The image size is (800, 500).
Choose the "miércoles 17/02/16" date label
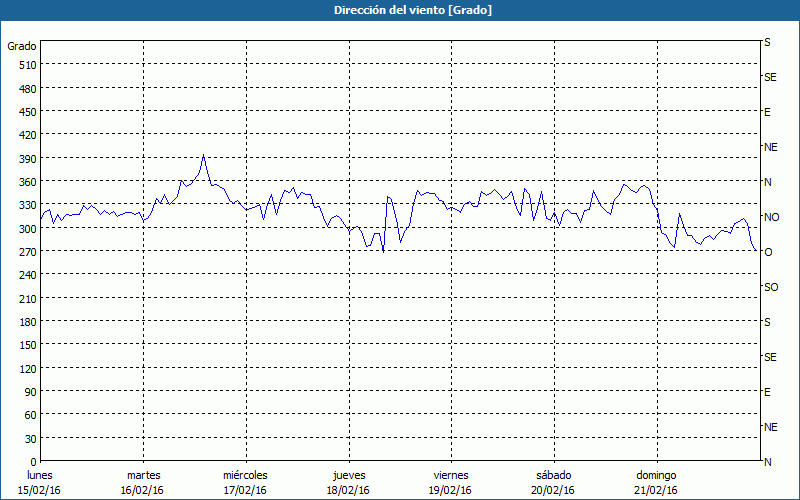[245, 482]
